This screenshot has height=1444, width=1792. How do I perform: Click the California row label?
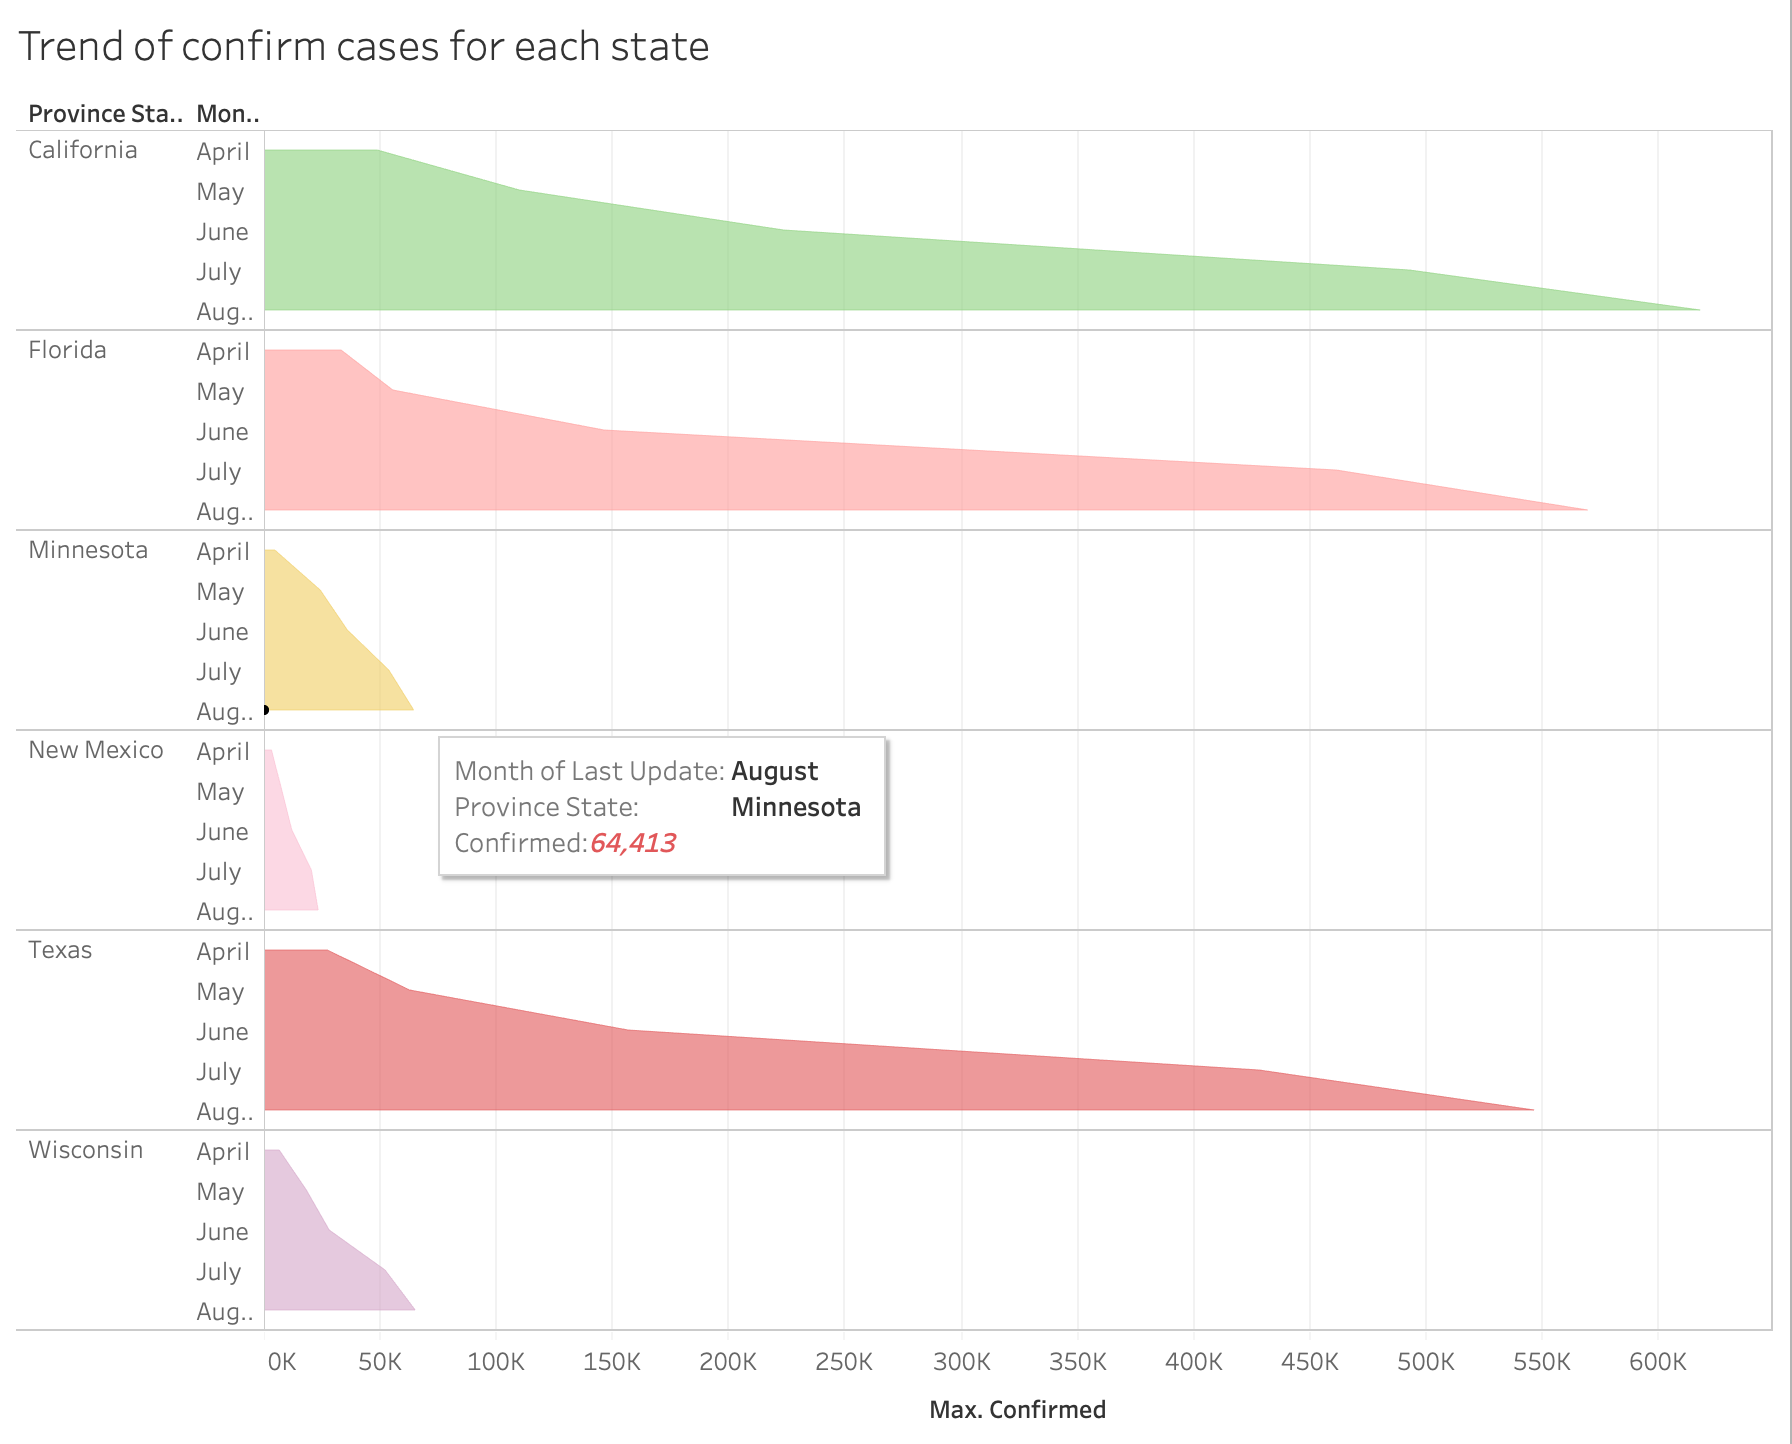pyautogui.click(x=83, y=150)
